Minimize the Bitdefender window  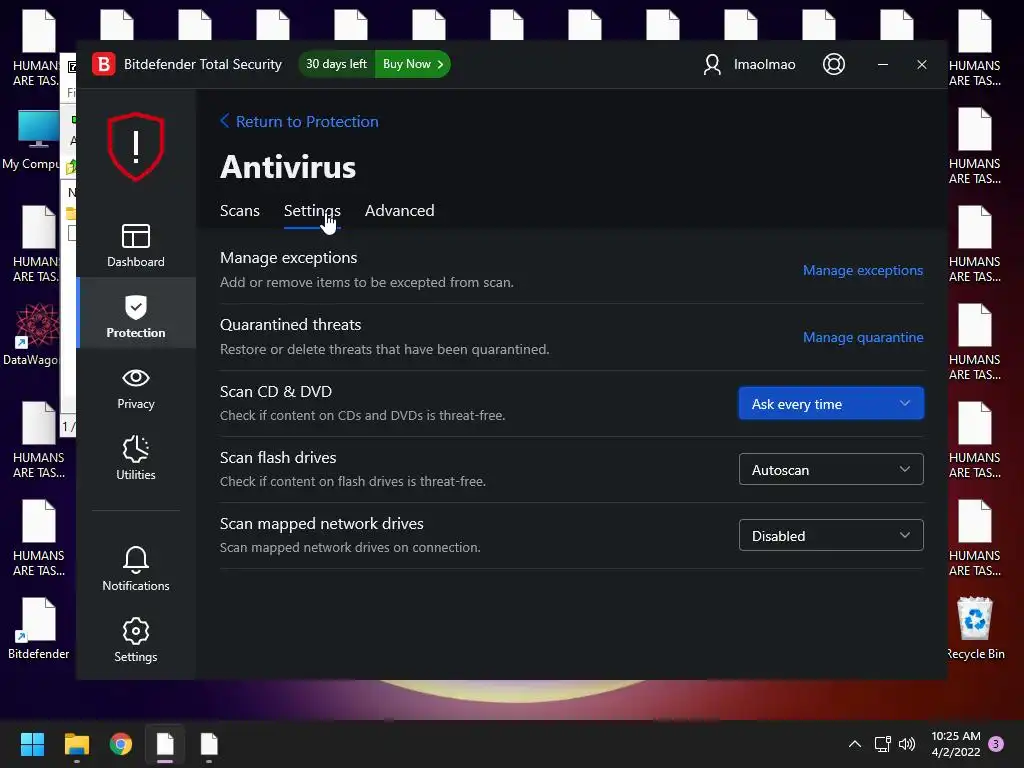[x=883, y=64]
